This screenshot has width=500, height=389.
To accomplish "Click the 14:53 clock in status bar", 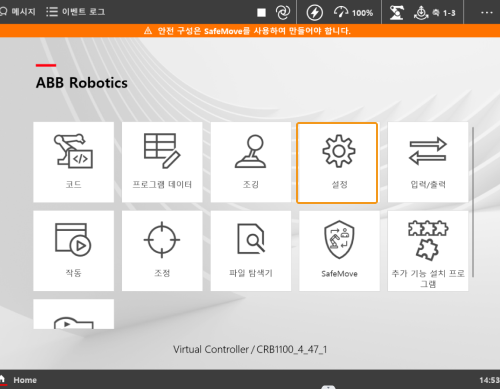I will pyautogui.click(x=489, y=380).
